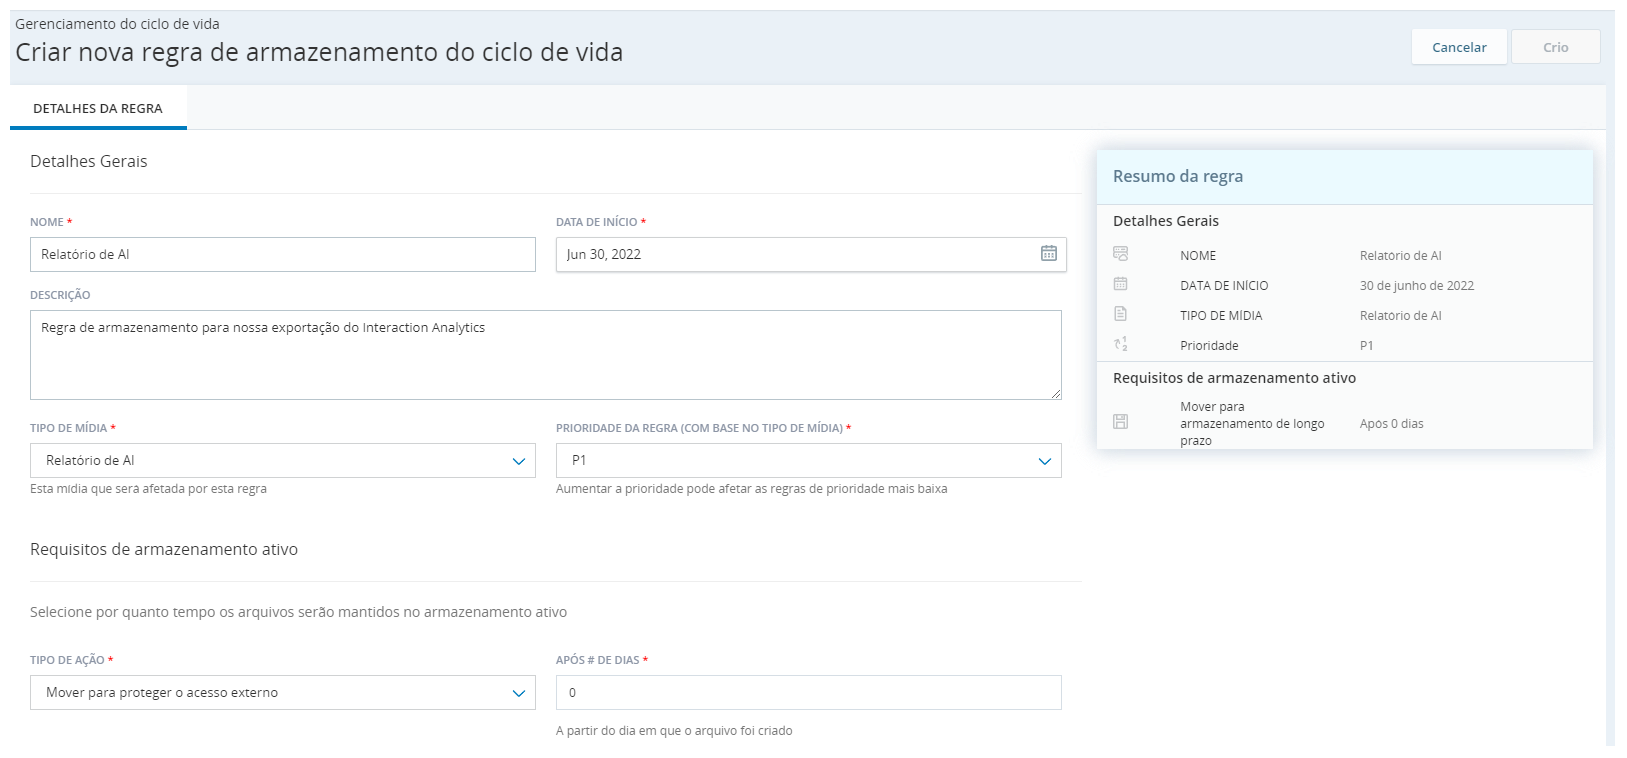
Task: Click the Após # de Dias field
Action: point(809,692)
